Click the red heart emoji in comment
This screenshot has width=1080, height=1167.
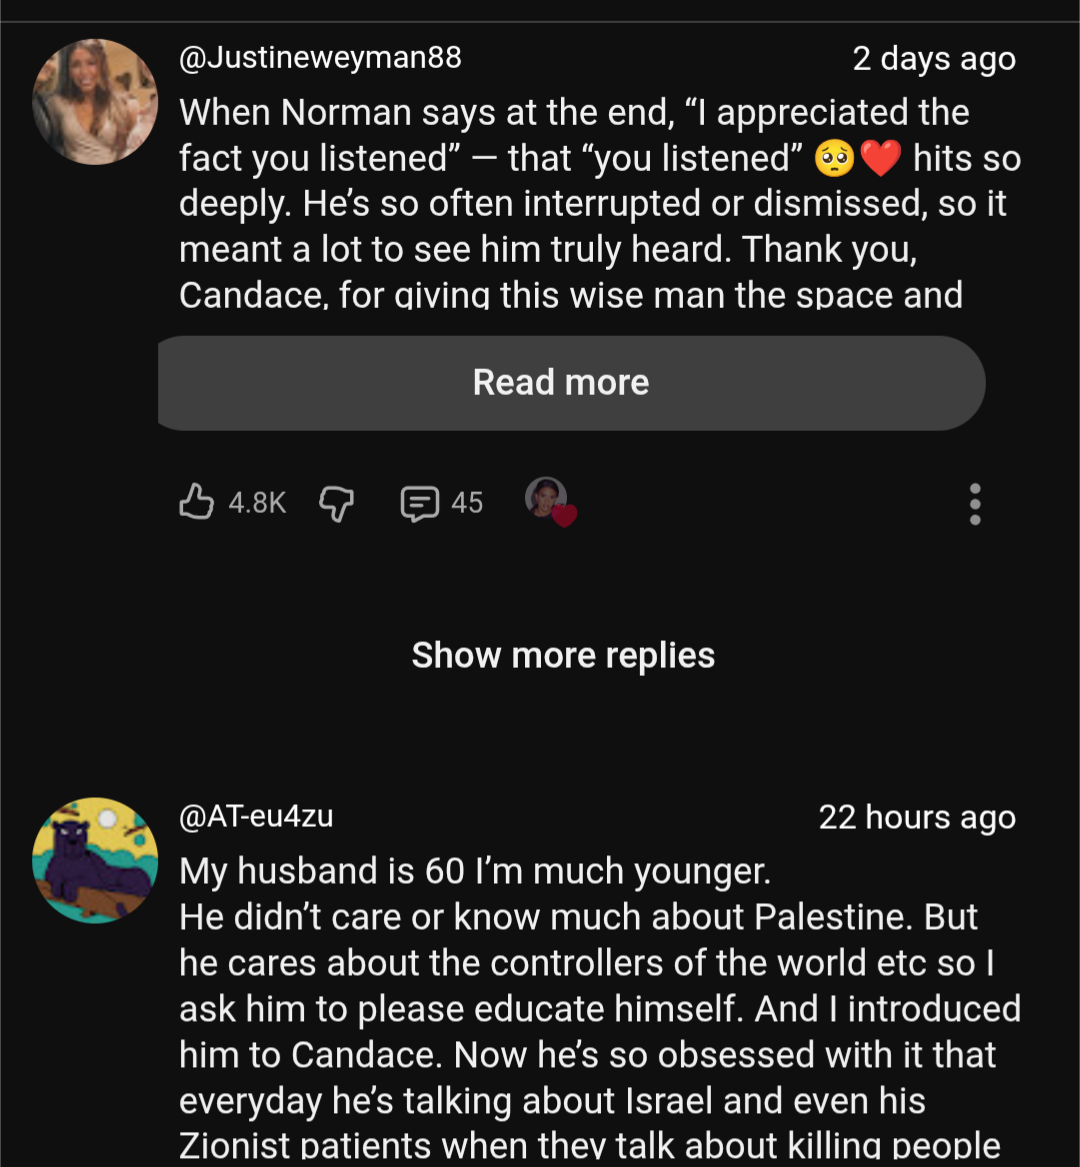[881, 158]
